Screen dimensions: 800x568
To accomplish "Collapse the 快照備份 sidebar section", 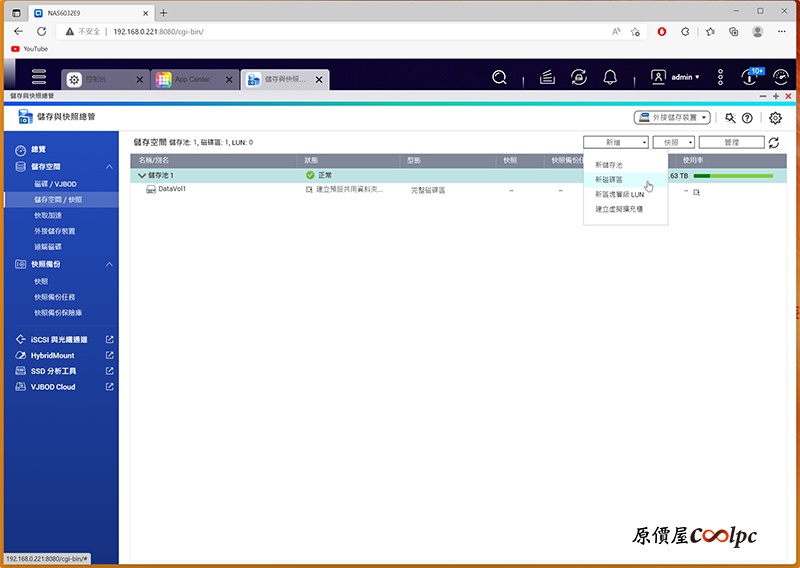I will pyautogui.click(x=109, y=264).
